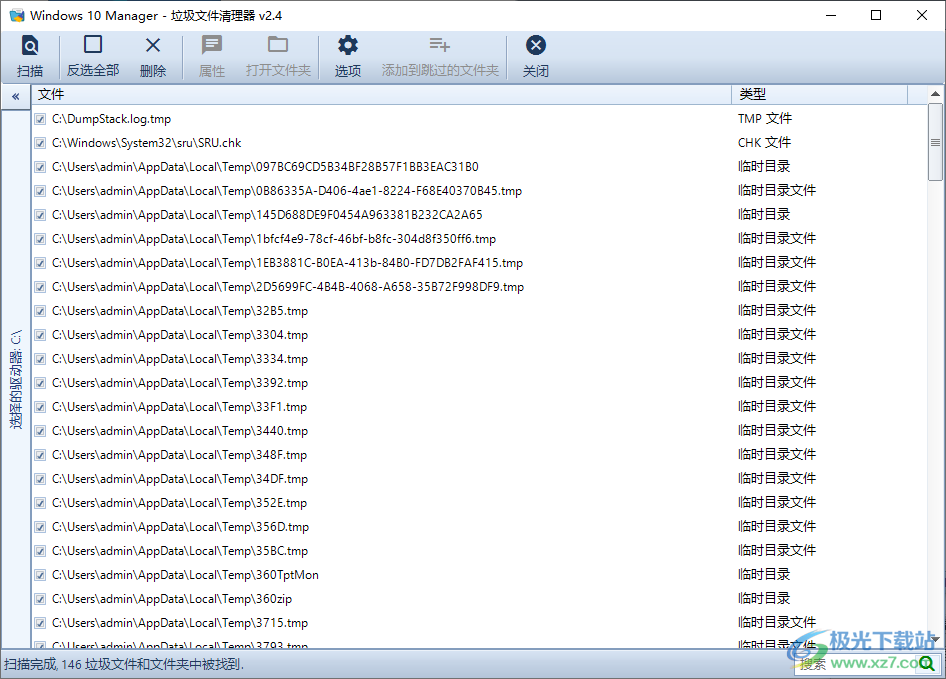
Task: Uncheck the DumpStack.log.tmp entry
Action: (x=39, y=118)
